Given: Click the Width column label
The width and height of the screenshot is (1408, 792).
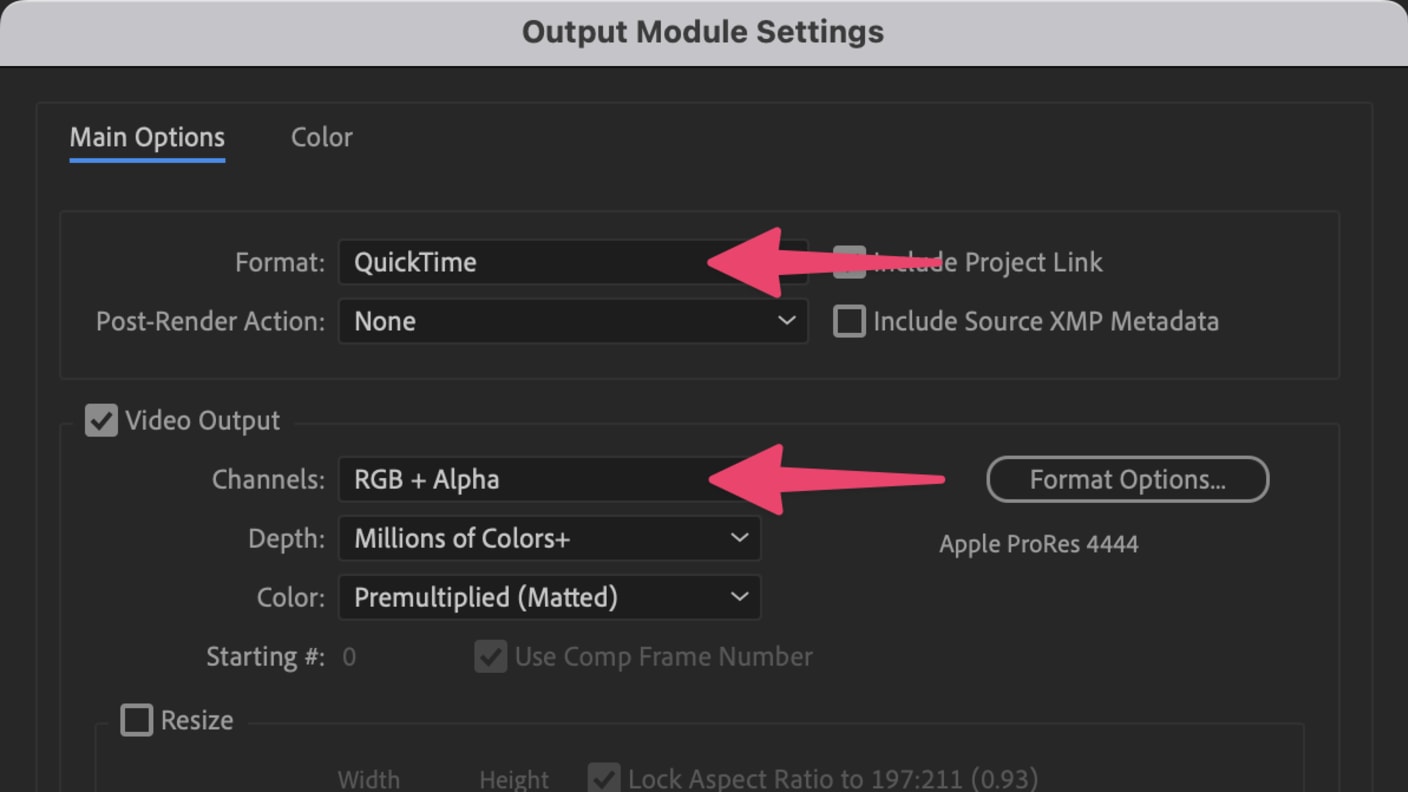Looking at the screenshot, I should [x=369, y=779].
